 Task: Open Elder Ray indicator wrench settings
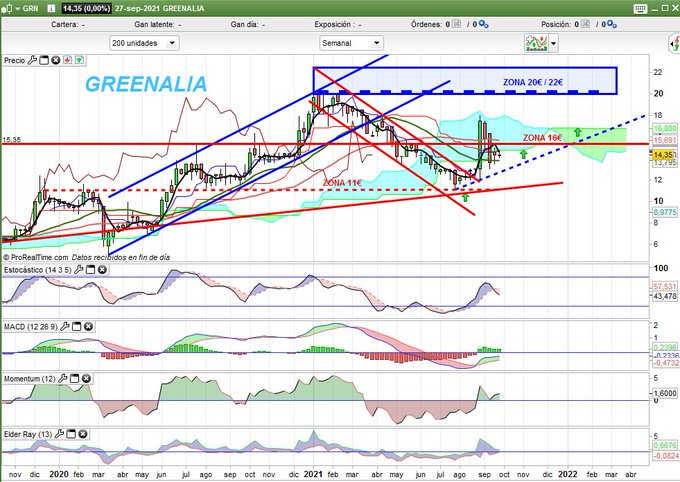point(59,434)
